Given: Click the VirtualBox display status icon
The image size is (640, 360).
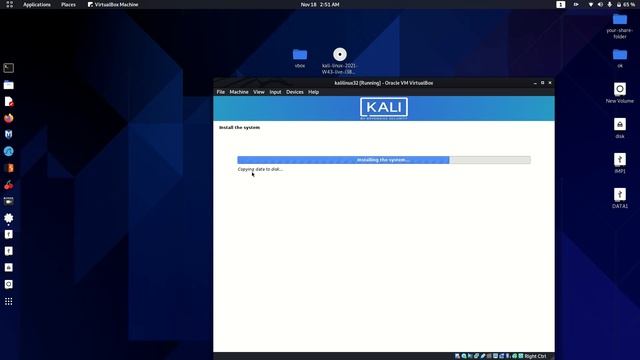Looking at the screenshot, I should pyautogui.click(x=495, y=356).
